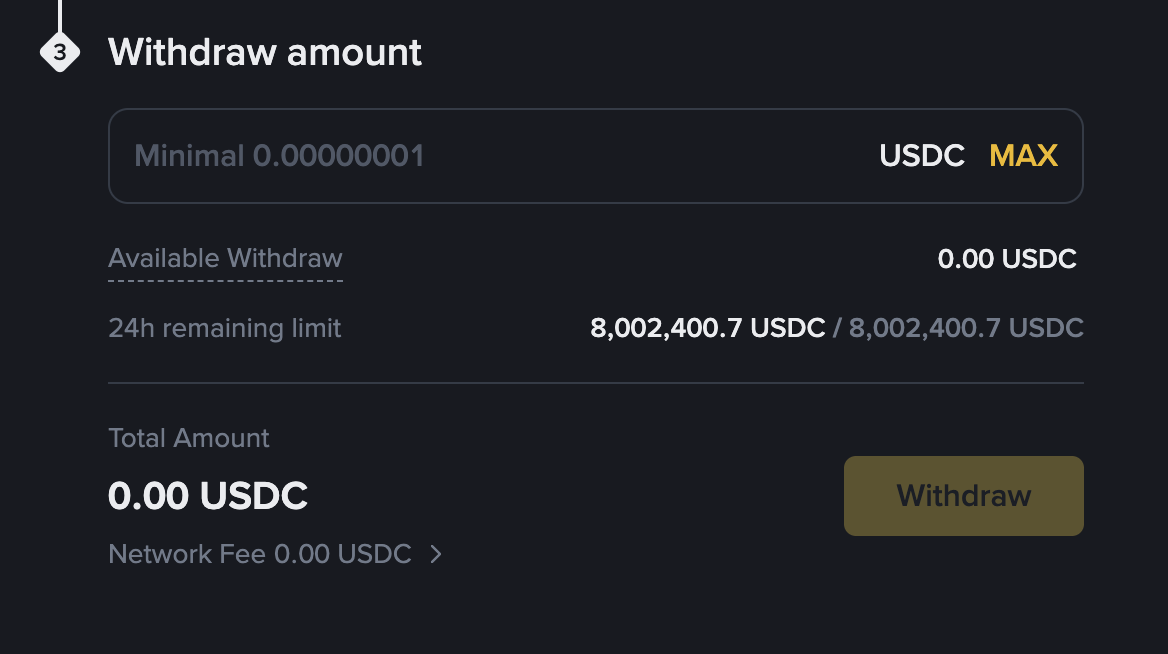Click the 0.00 USDC available balance
The width and height of the screenshot is (1168, 654).
coord(1008,258)
